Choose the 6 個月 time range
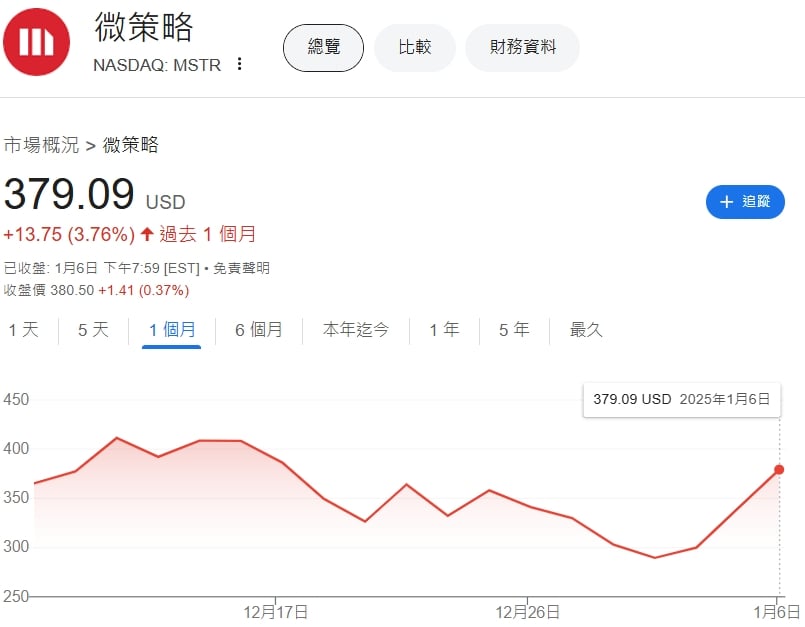805x627 pixels. click(x=259, y=330)
